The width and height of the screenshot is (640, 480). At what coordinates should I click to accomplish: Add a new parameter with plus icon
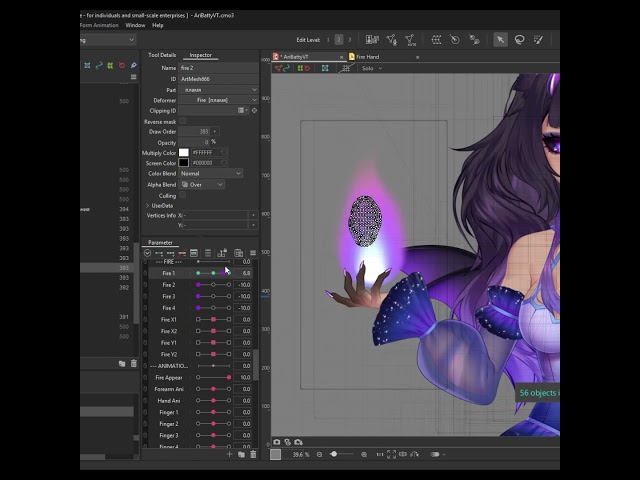(x=229, y=454)
